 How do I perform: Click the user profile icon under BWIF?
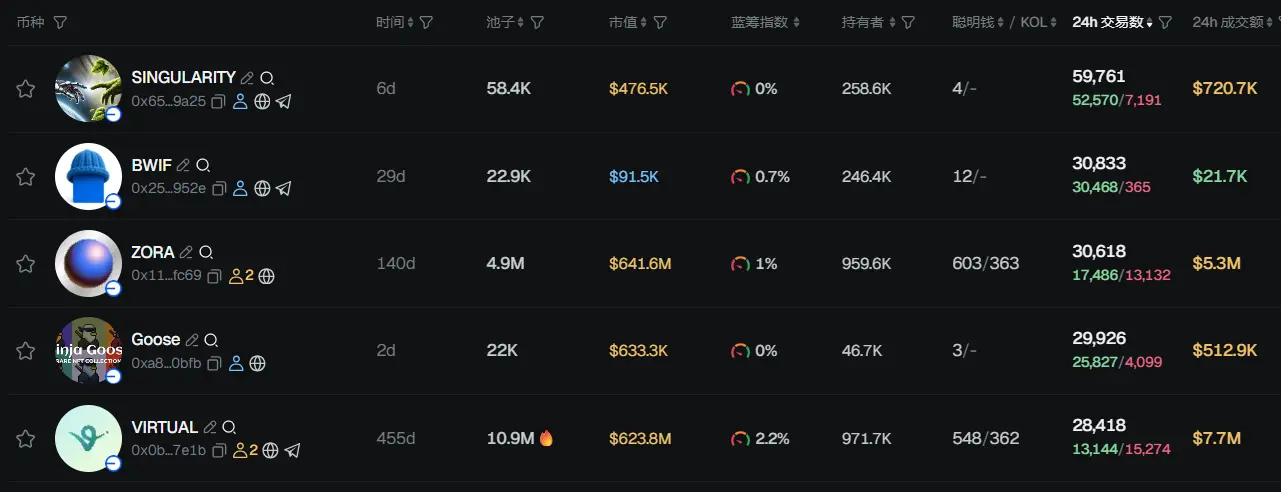click(240, 188)
